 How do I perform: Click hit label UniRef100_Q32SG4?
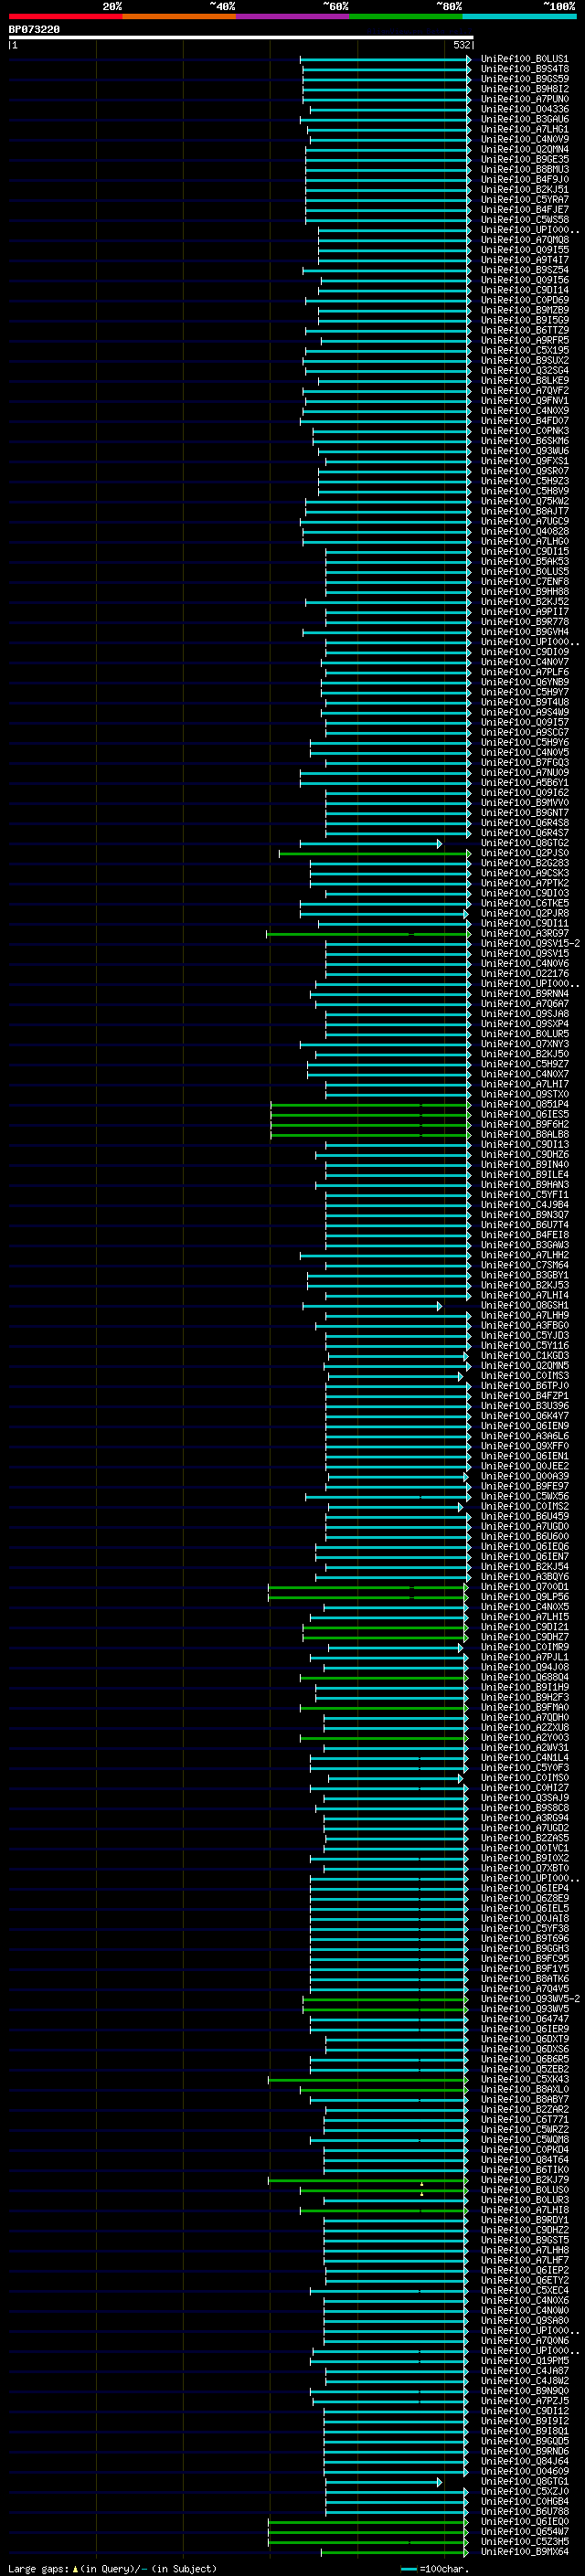point(524,371)
